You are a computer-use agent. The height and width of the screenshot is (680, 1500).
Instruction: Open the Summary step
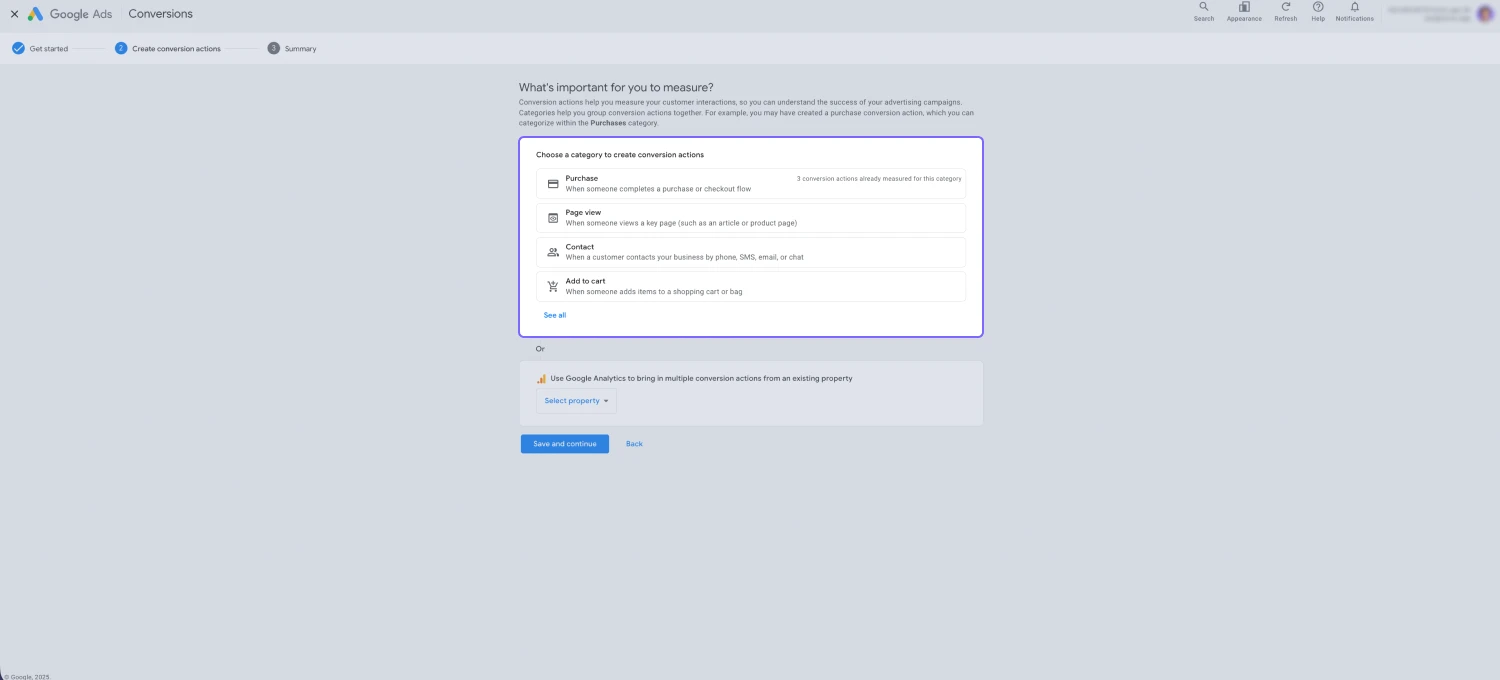tap(292, 48)
